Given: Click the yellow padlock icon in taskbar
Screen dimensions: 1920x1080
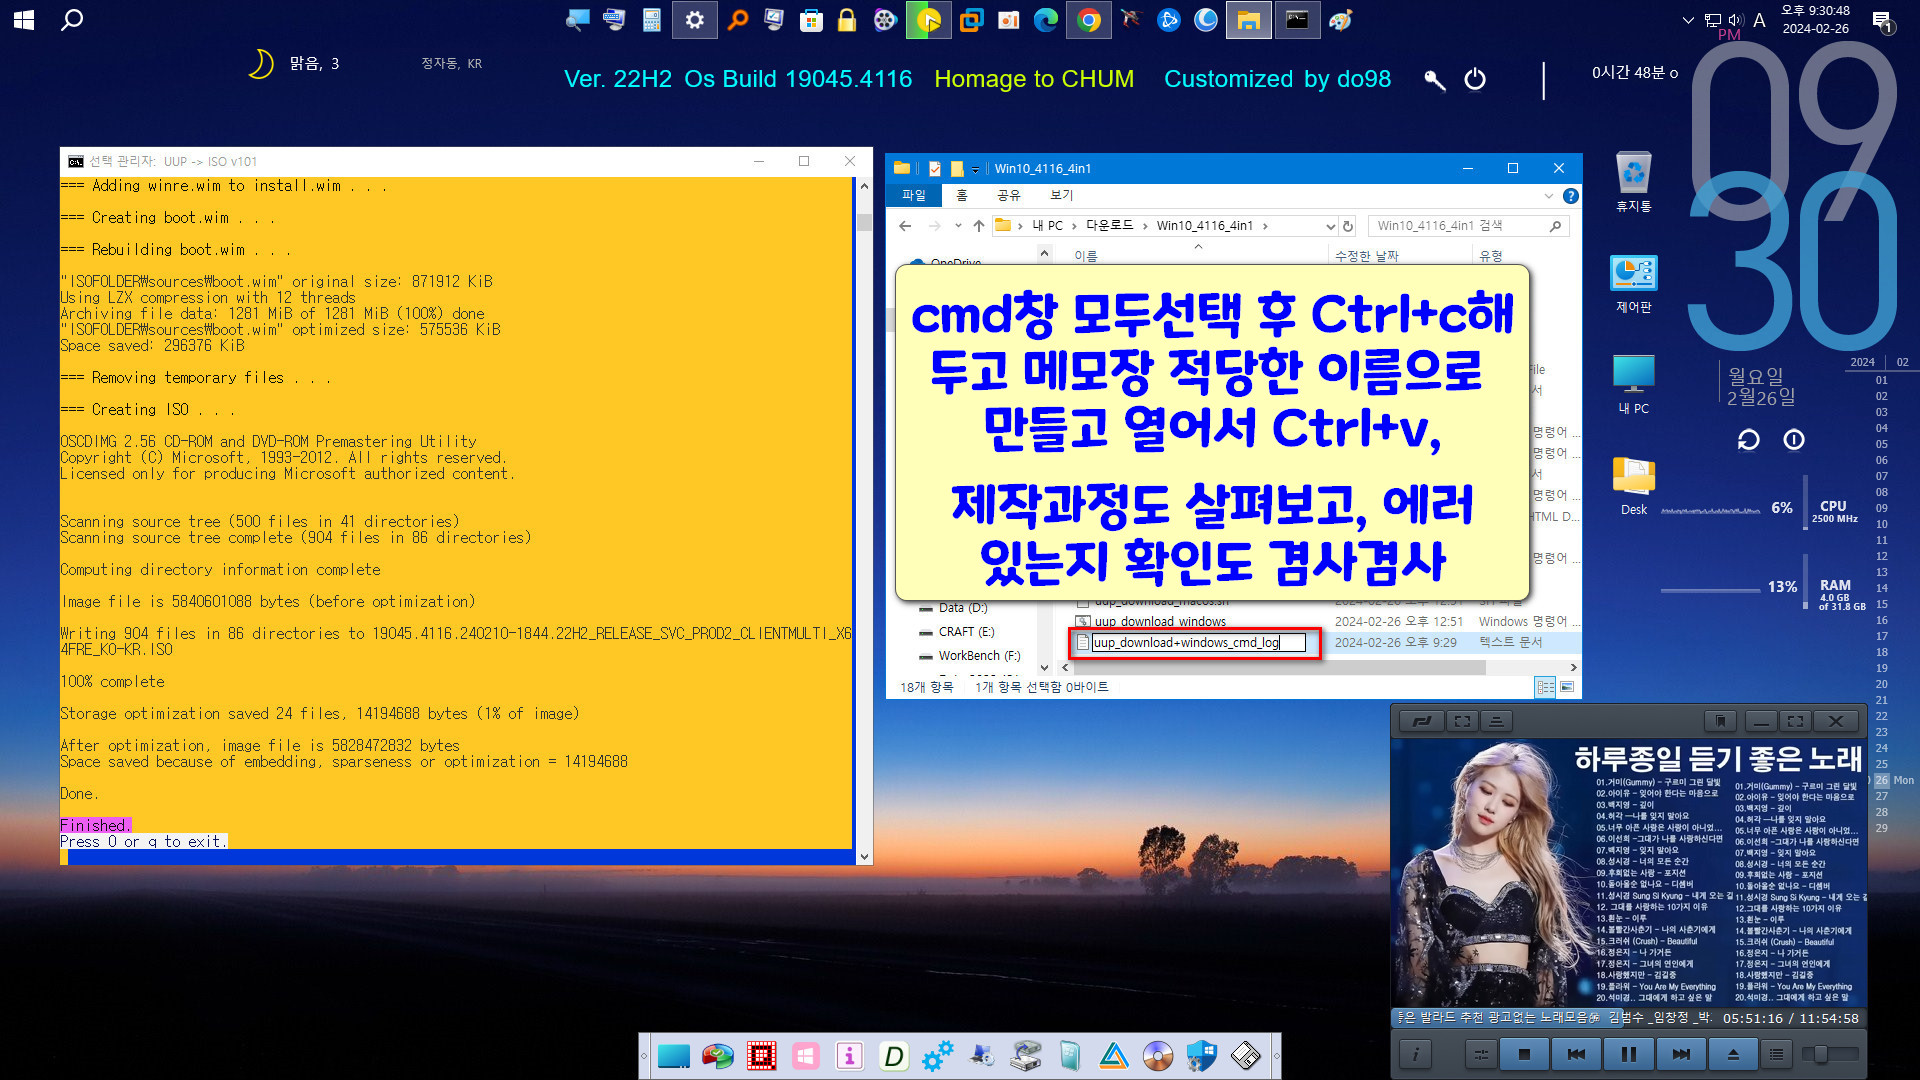Looking at the screenshot, I should [x=847, y=20].
